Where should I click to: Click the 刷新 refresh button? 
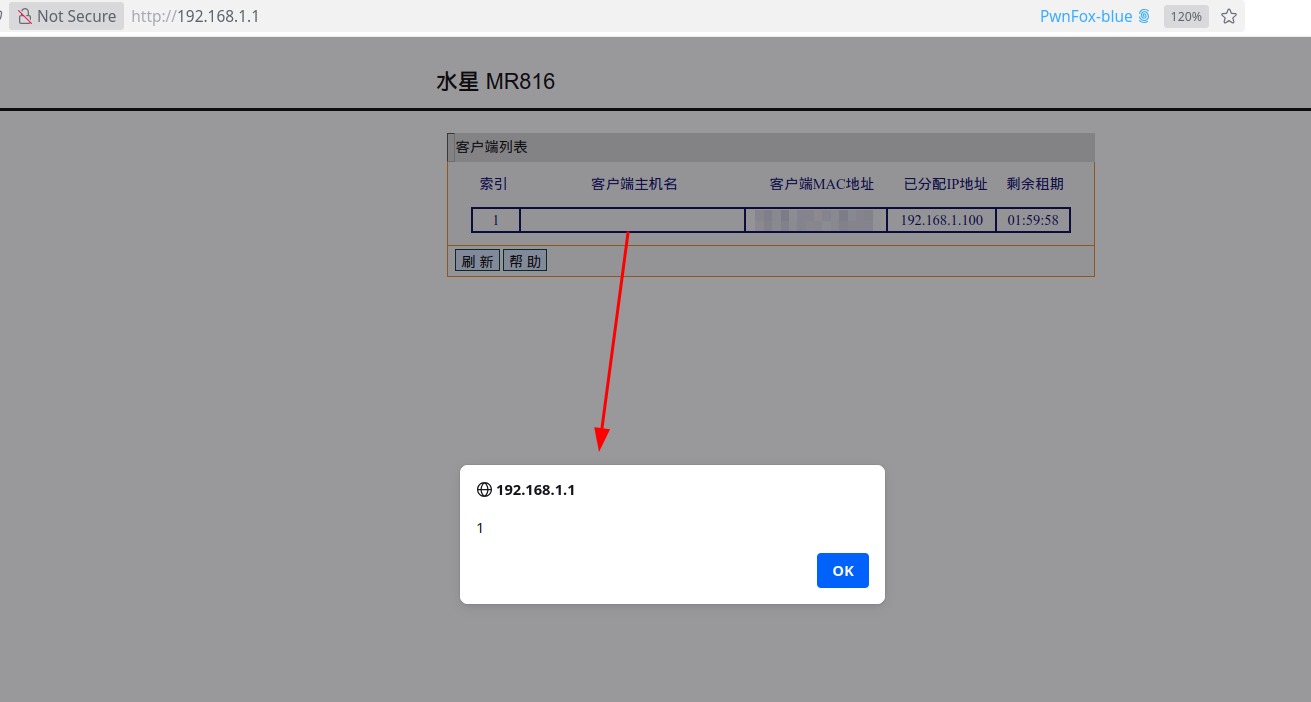(x=477, y=261)
